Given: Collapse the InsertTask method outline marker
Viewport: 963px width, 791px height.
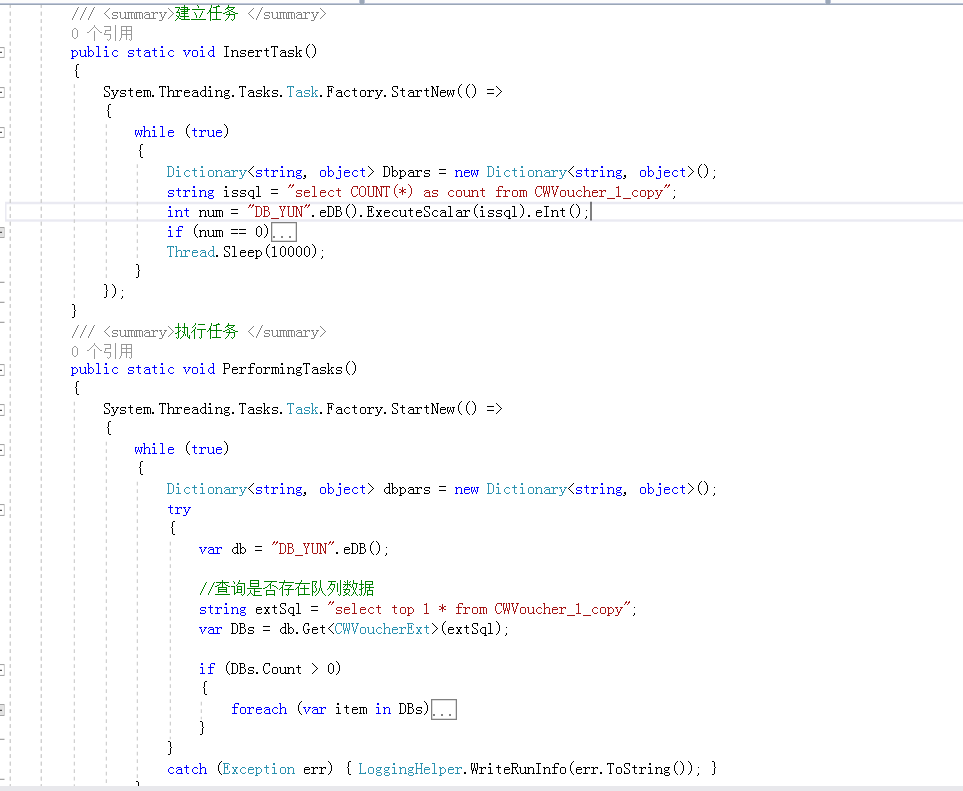Looking at the screenshot, I should (3, 52).
